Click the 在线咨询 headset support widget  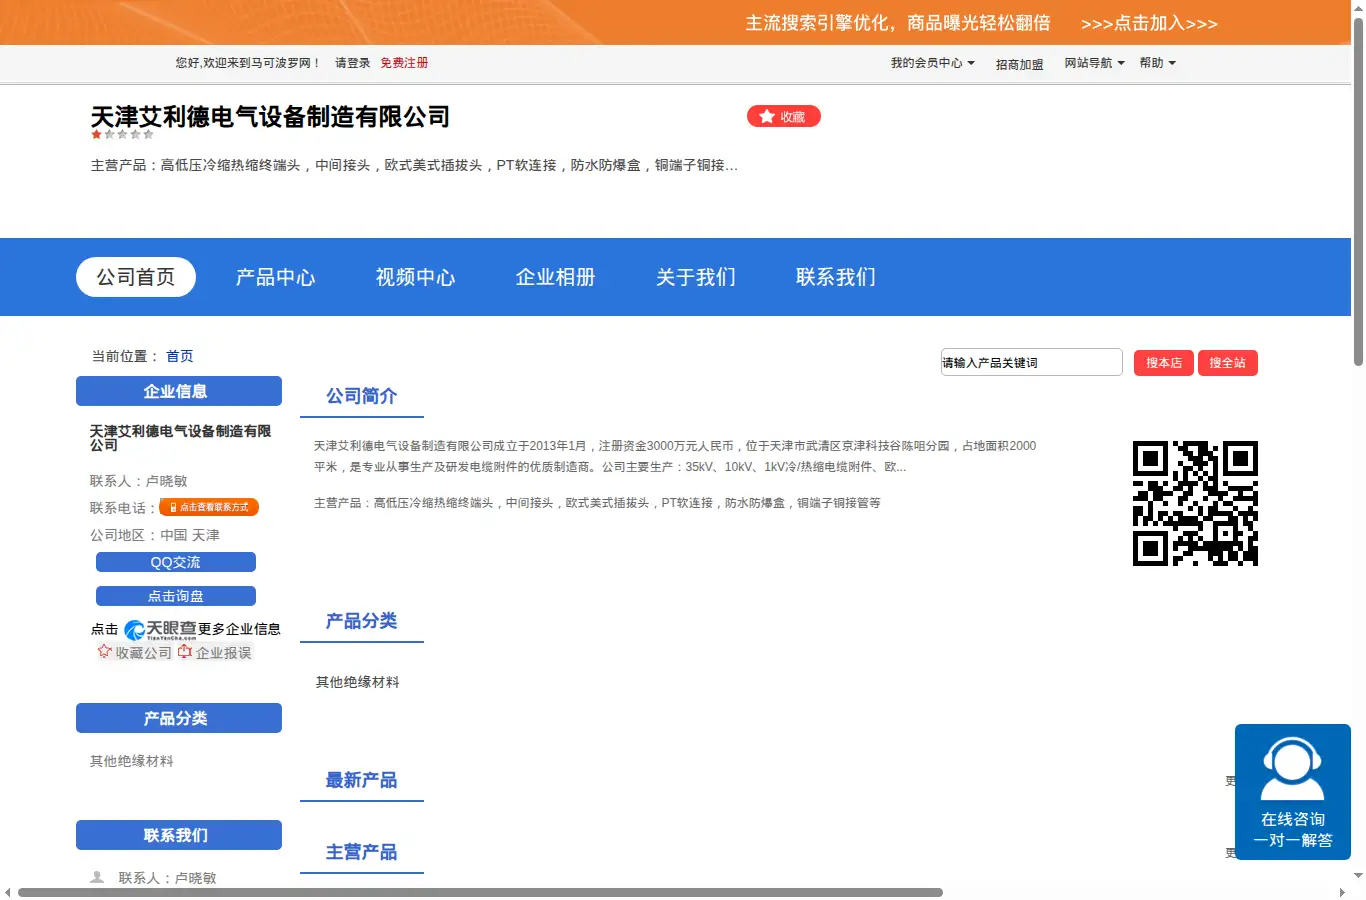(1293, 792)
